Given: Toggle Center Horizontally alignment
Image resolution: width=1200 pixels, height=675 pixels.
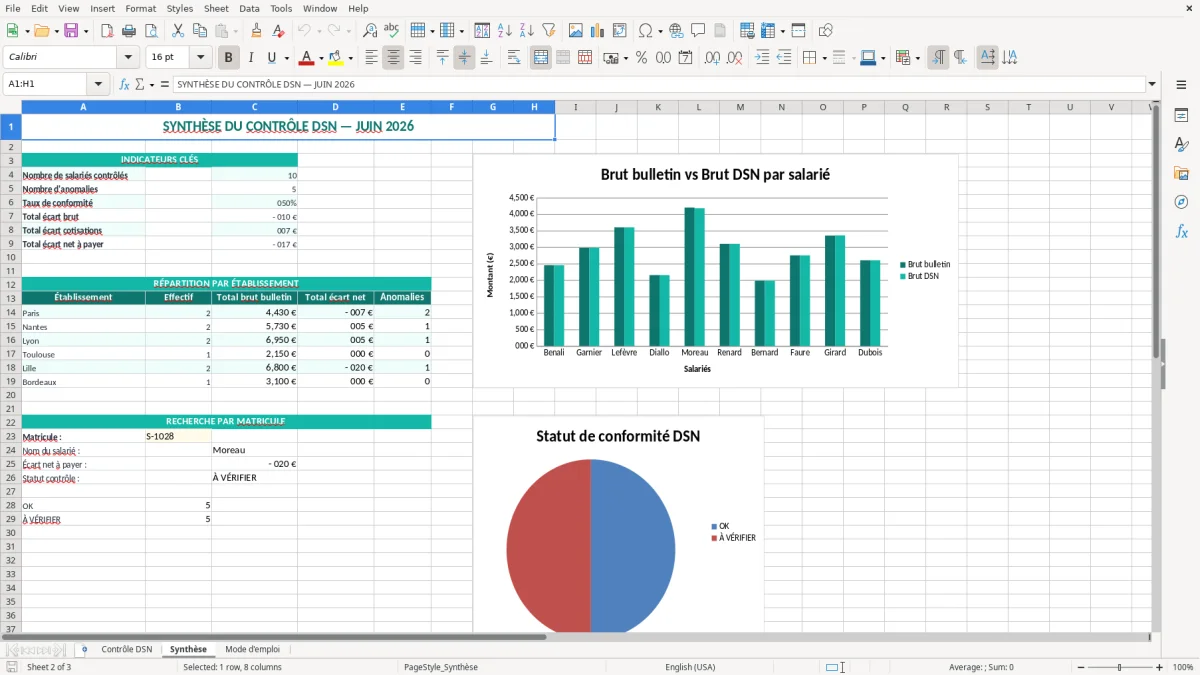Looking at the screenshot, I should pos(393,58).
